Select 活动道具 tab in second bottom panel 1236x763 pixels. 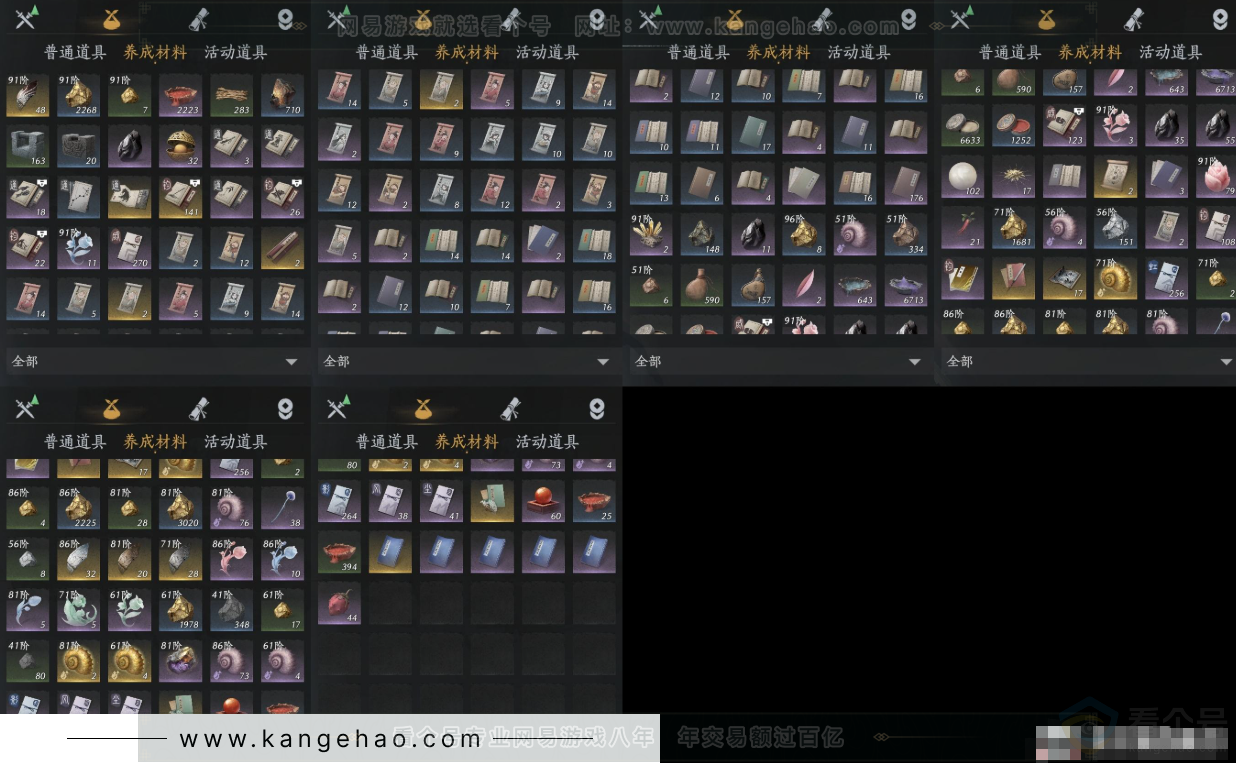547,441
